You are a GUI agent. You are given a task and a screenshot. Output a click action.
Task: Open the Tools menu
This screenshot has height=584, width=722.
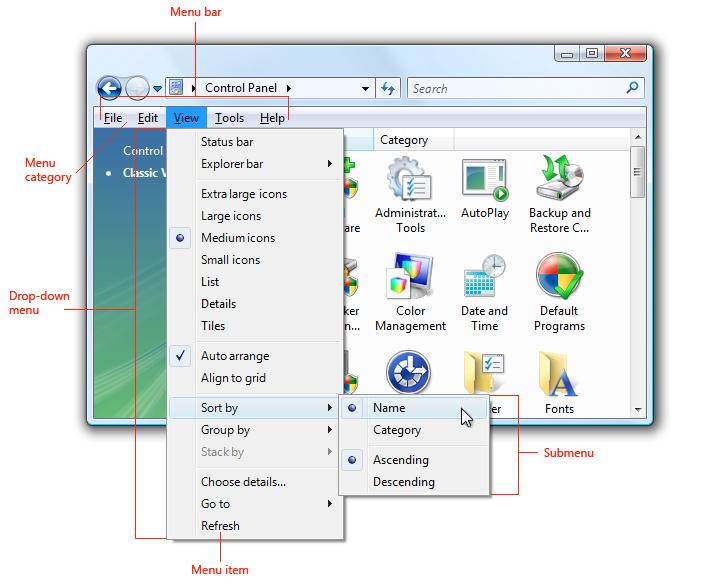click(229, 118)
